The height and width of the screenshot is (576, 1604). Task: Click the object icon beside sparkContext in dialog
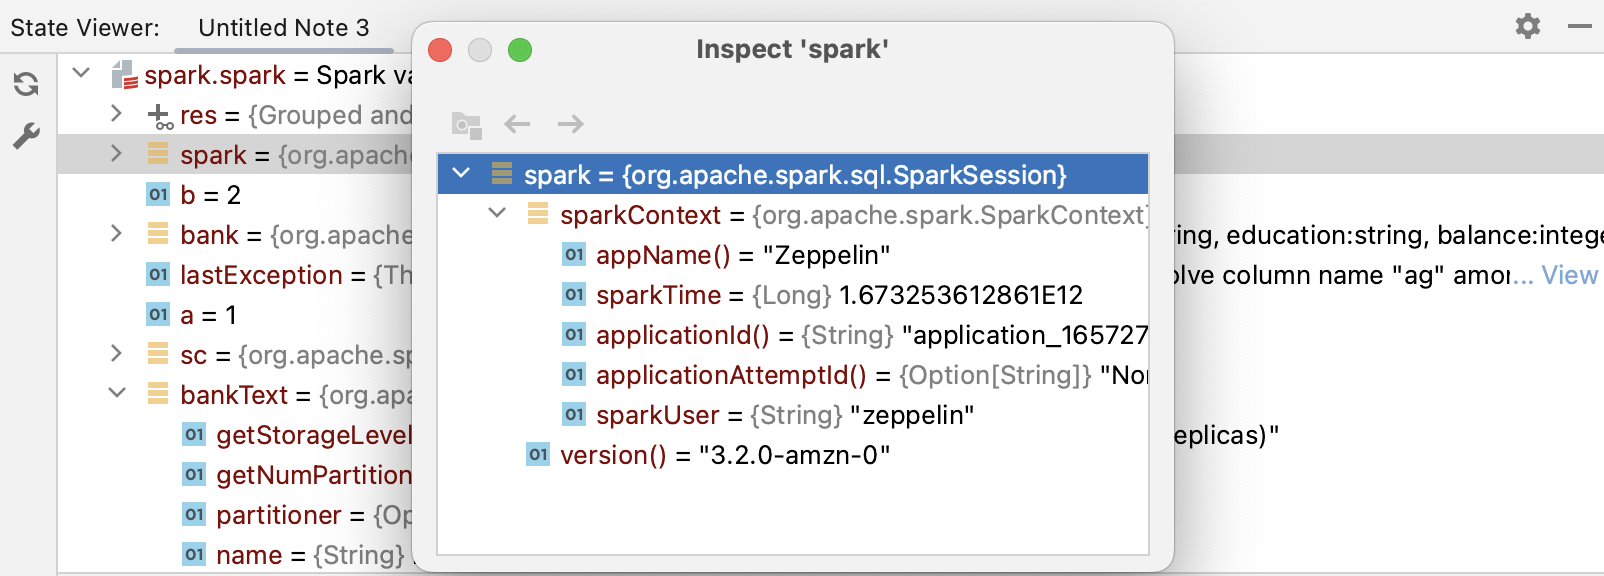(x=538, y=214)
